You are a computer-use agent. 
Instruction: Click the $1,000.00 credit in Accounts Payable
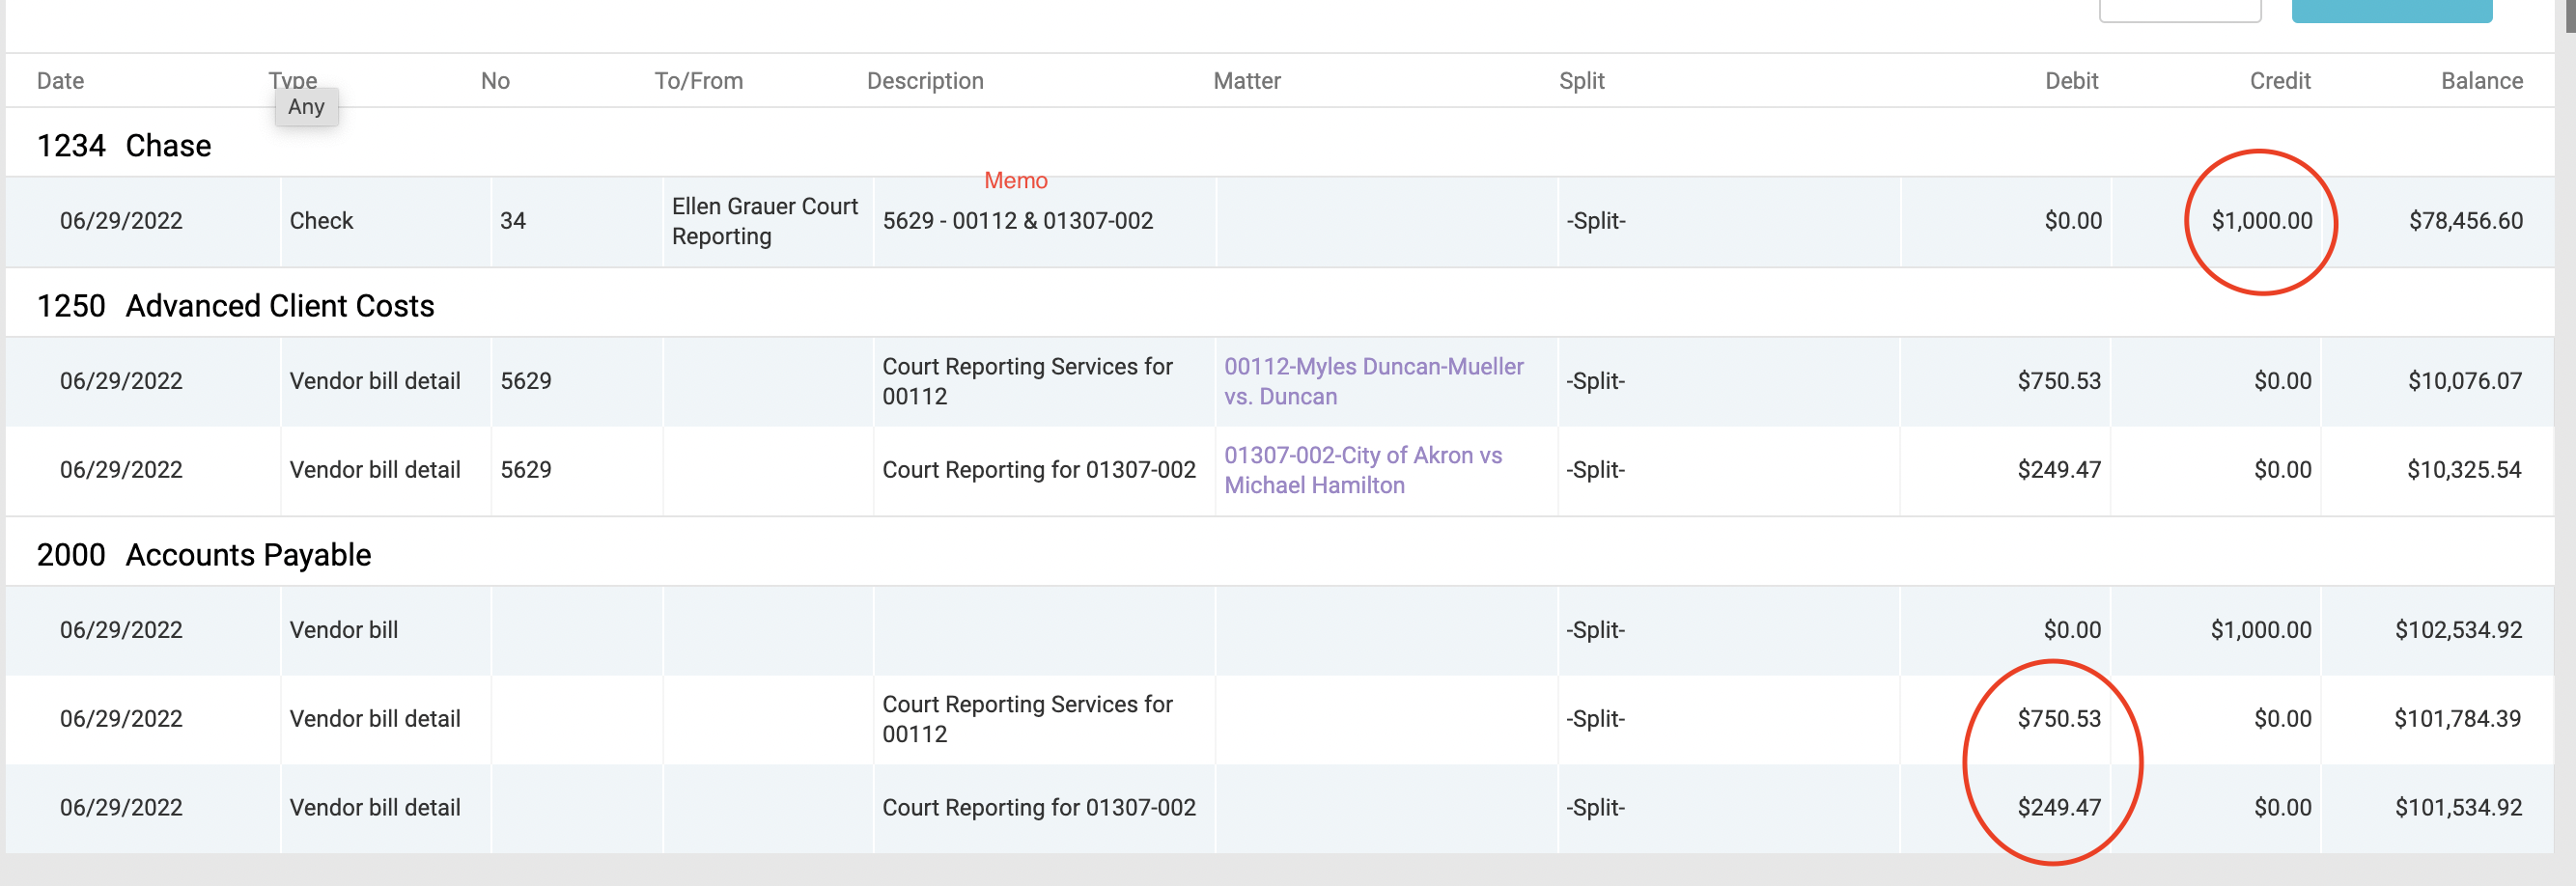[2261, 630]
